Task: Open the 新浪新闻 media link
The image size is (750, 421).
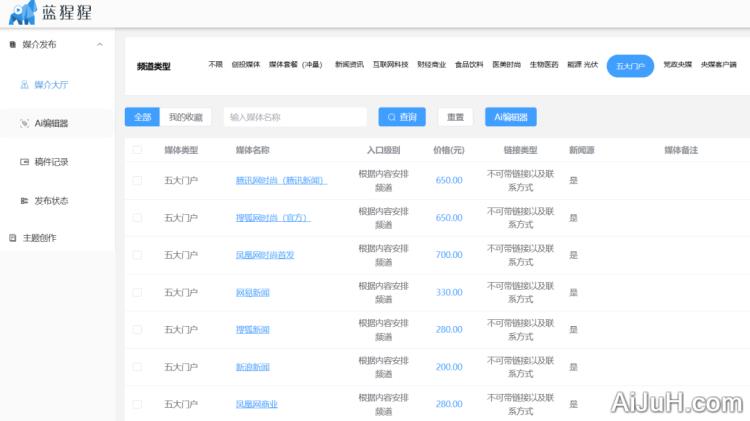Action: point(253,367)
